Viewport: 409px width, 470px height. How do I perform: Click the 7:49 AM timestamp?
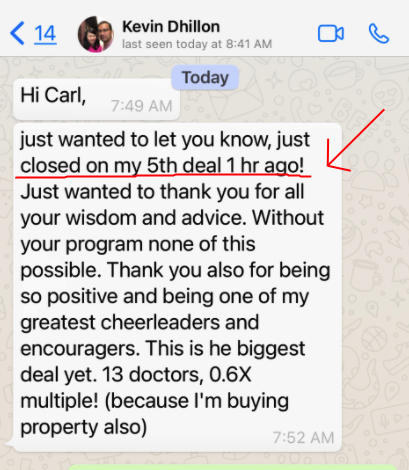tap(141, 106)
